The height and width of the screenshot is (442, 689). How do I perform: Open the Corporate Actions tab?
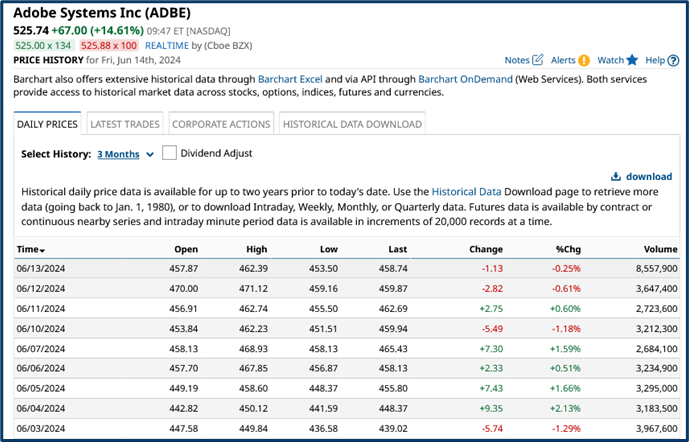coord(221,124)
